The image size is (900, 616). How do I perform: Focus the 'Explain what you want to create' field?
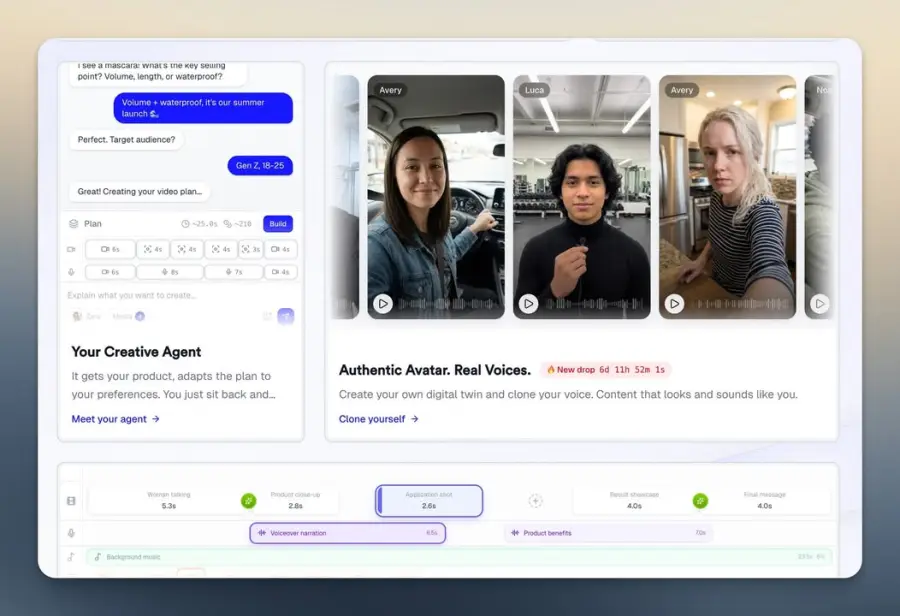click(x=181, y=295)
